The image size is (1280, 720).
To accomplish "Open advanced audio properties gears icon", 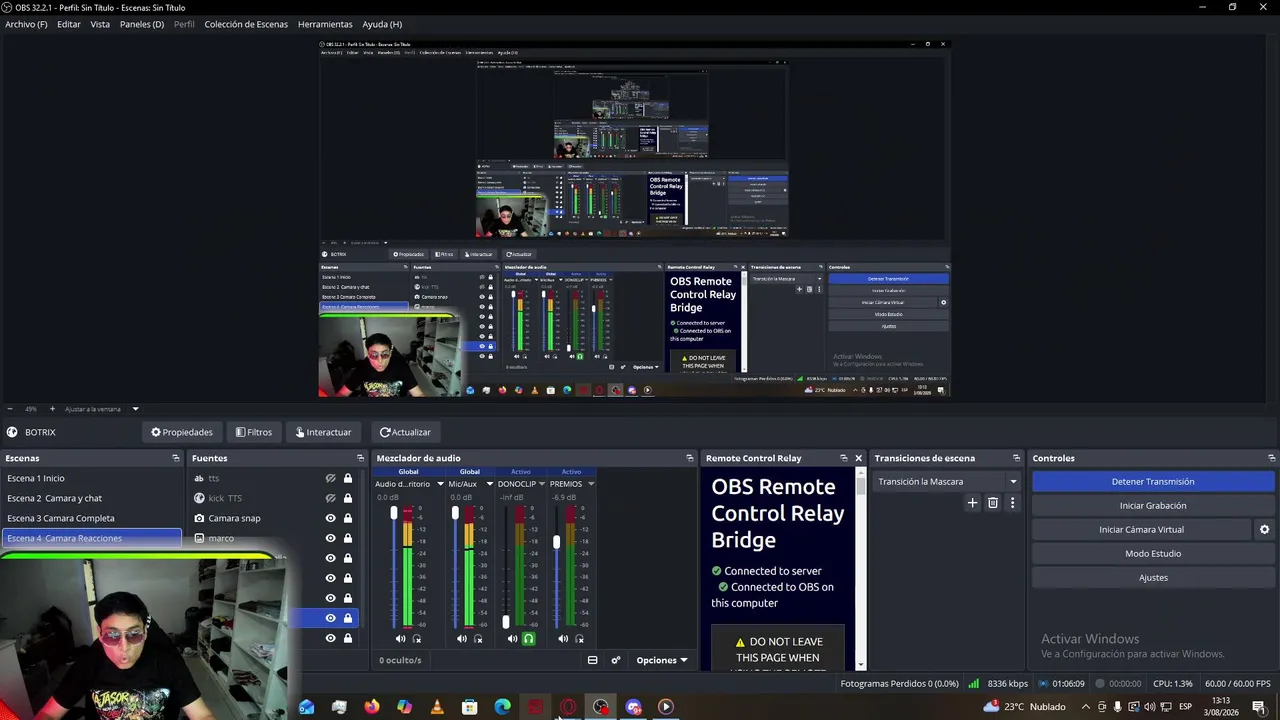I will tap(616, 660).
